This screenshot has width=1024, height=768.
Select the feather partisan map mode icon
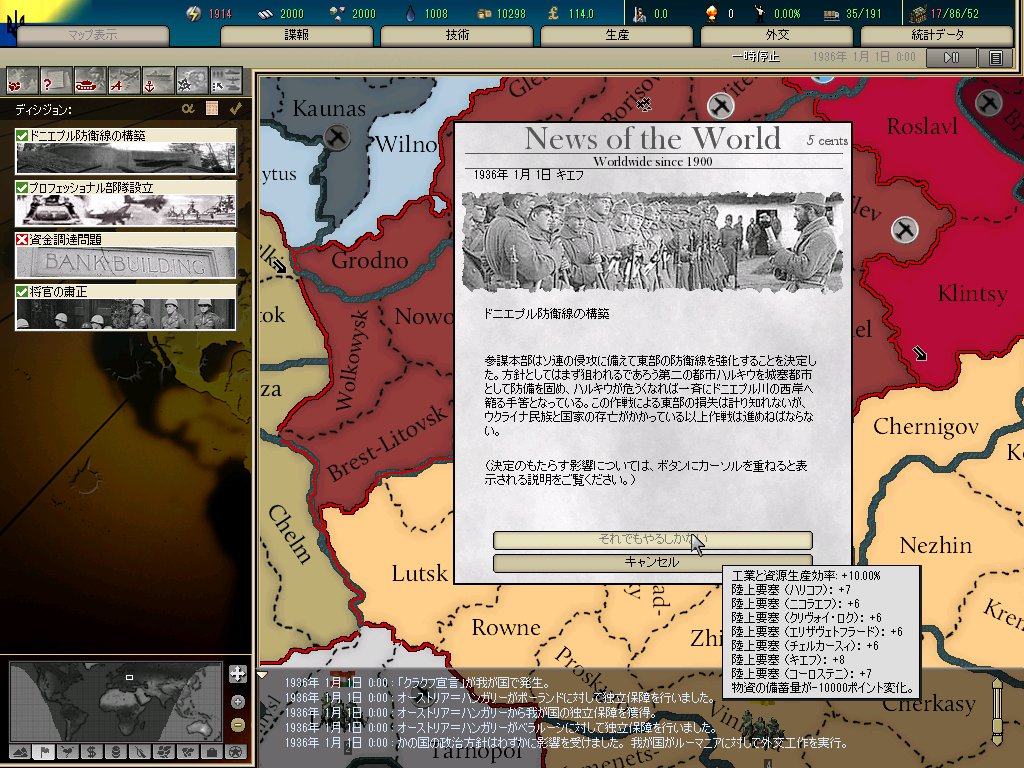[x=140, y=752]
